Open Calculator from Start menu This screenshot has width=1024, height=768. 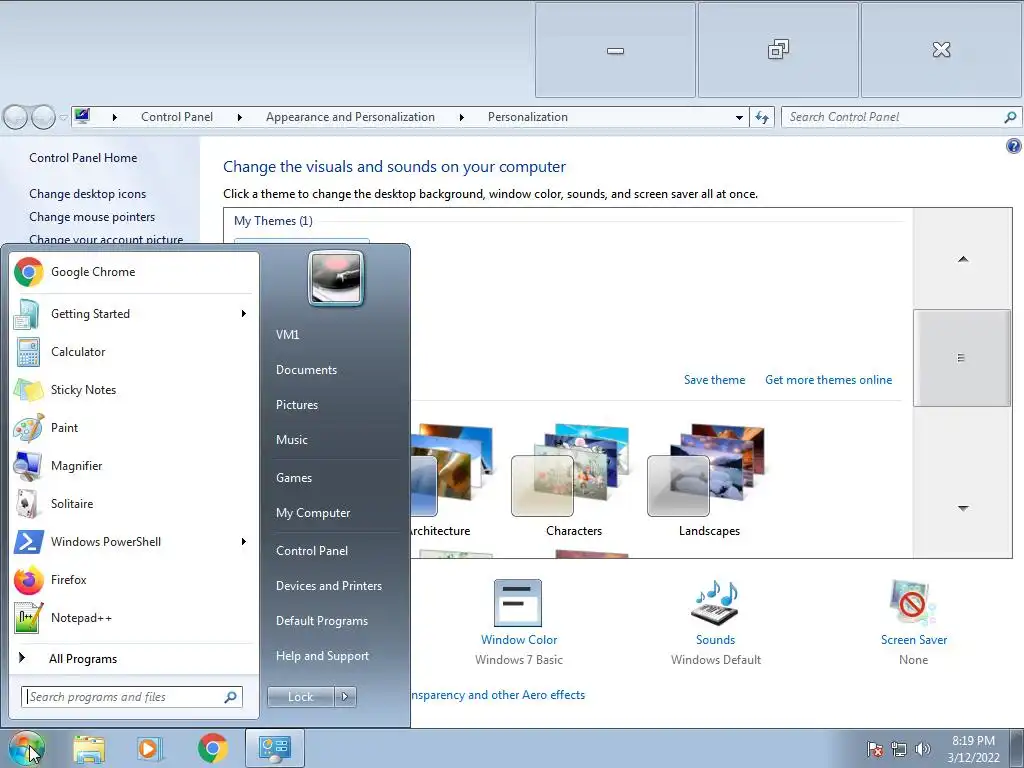point(134,352)
